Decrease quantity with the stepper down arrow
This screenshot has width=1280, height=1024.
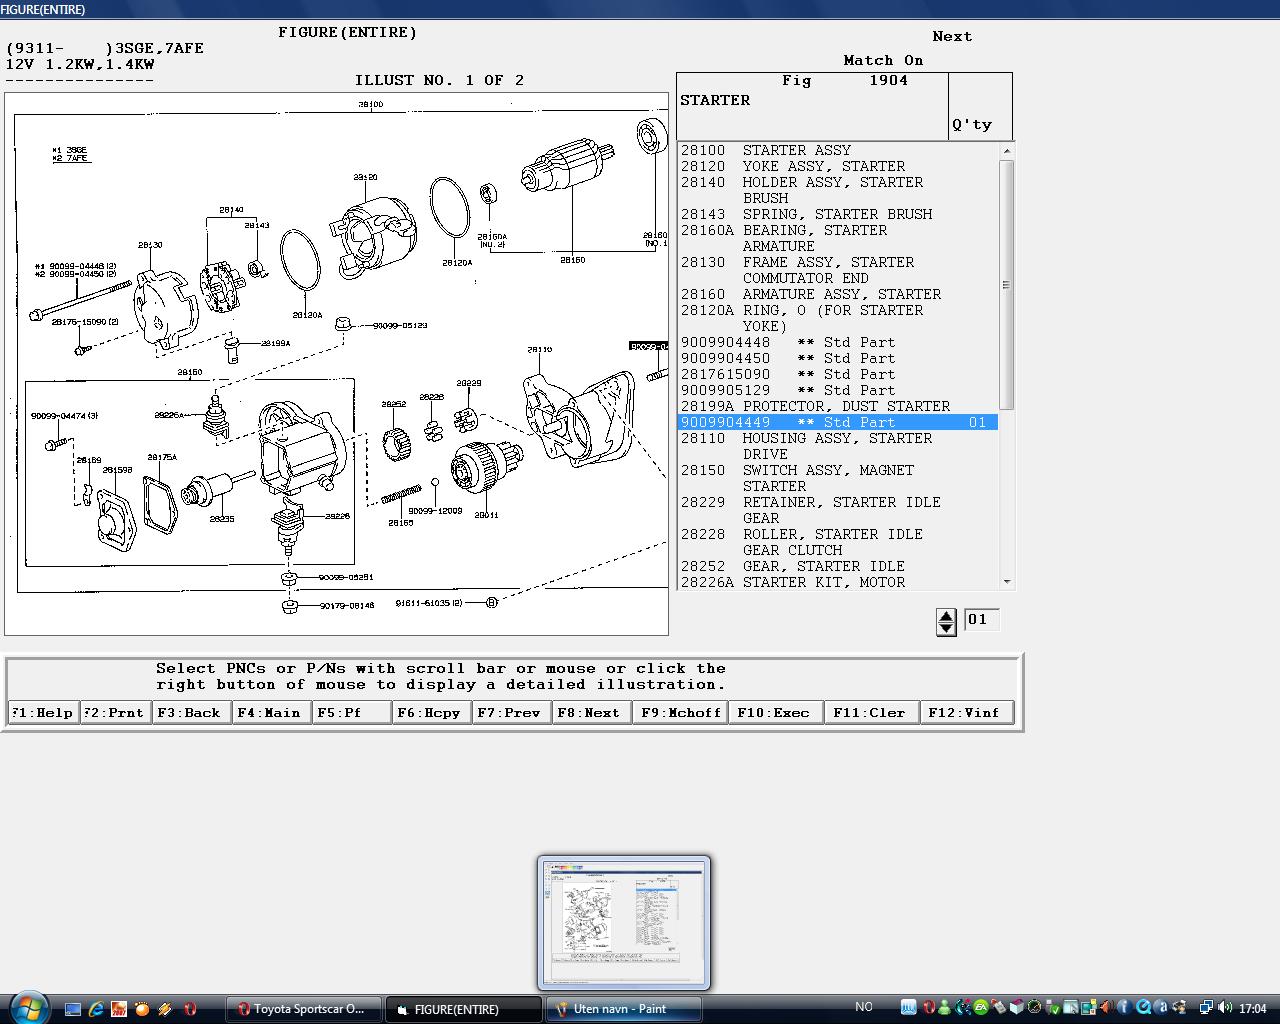pyautogui.click(x=946, y=629)
